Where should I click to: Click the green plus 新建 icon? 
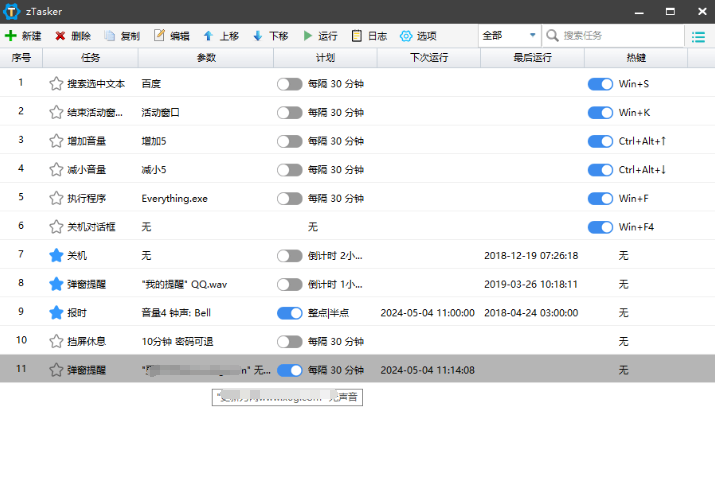point(10,35)
